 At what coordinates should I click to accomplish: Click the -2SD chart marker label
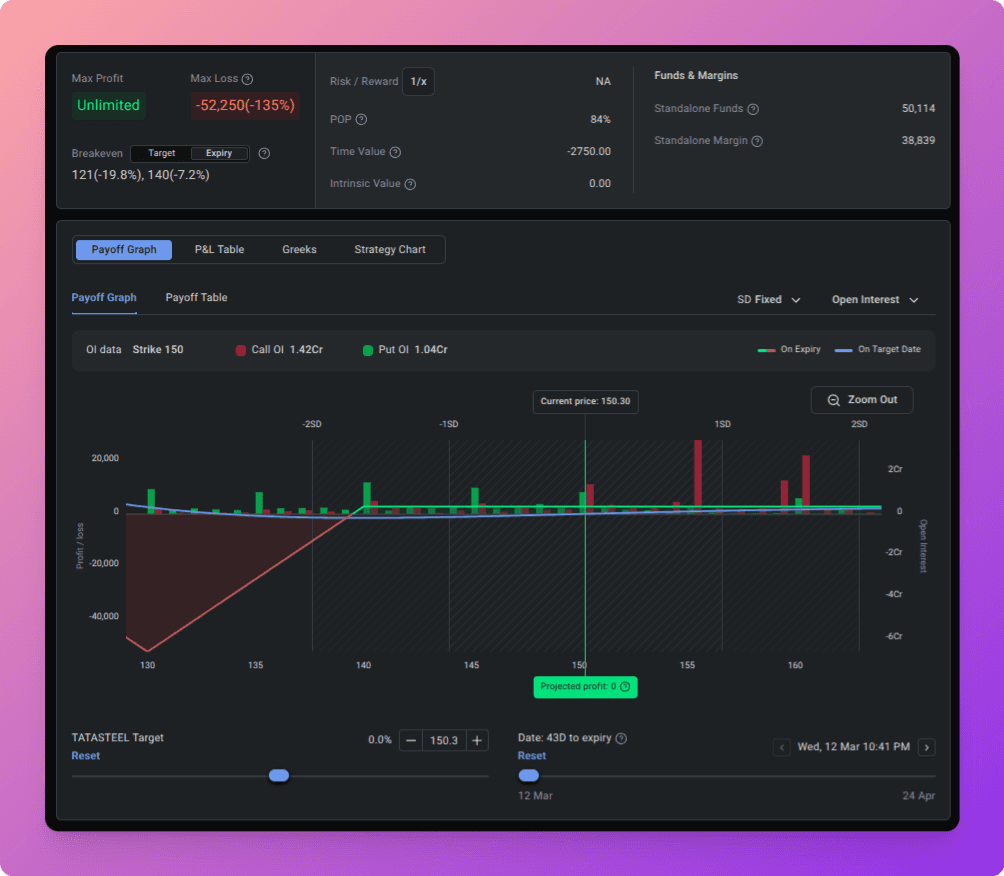312,425
